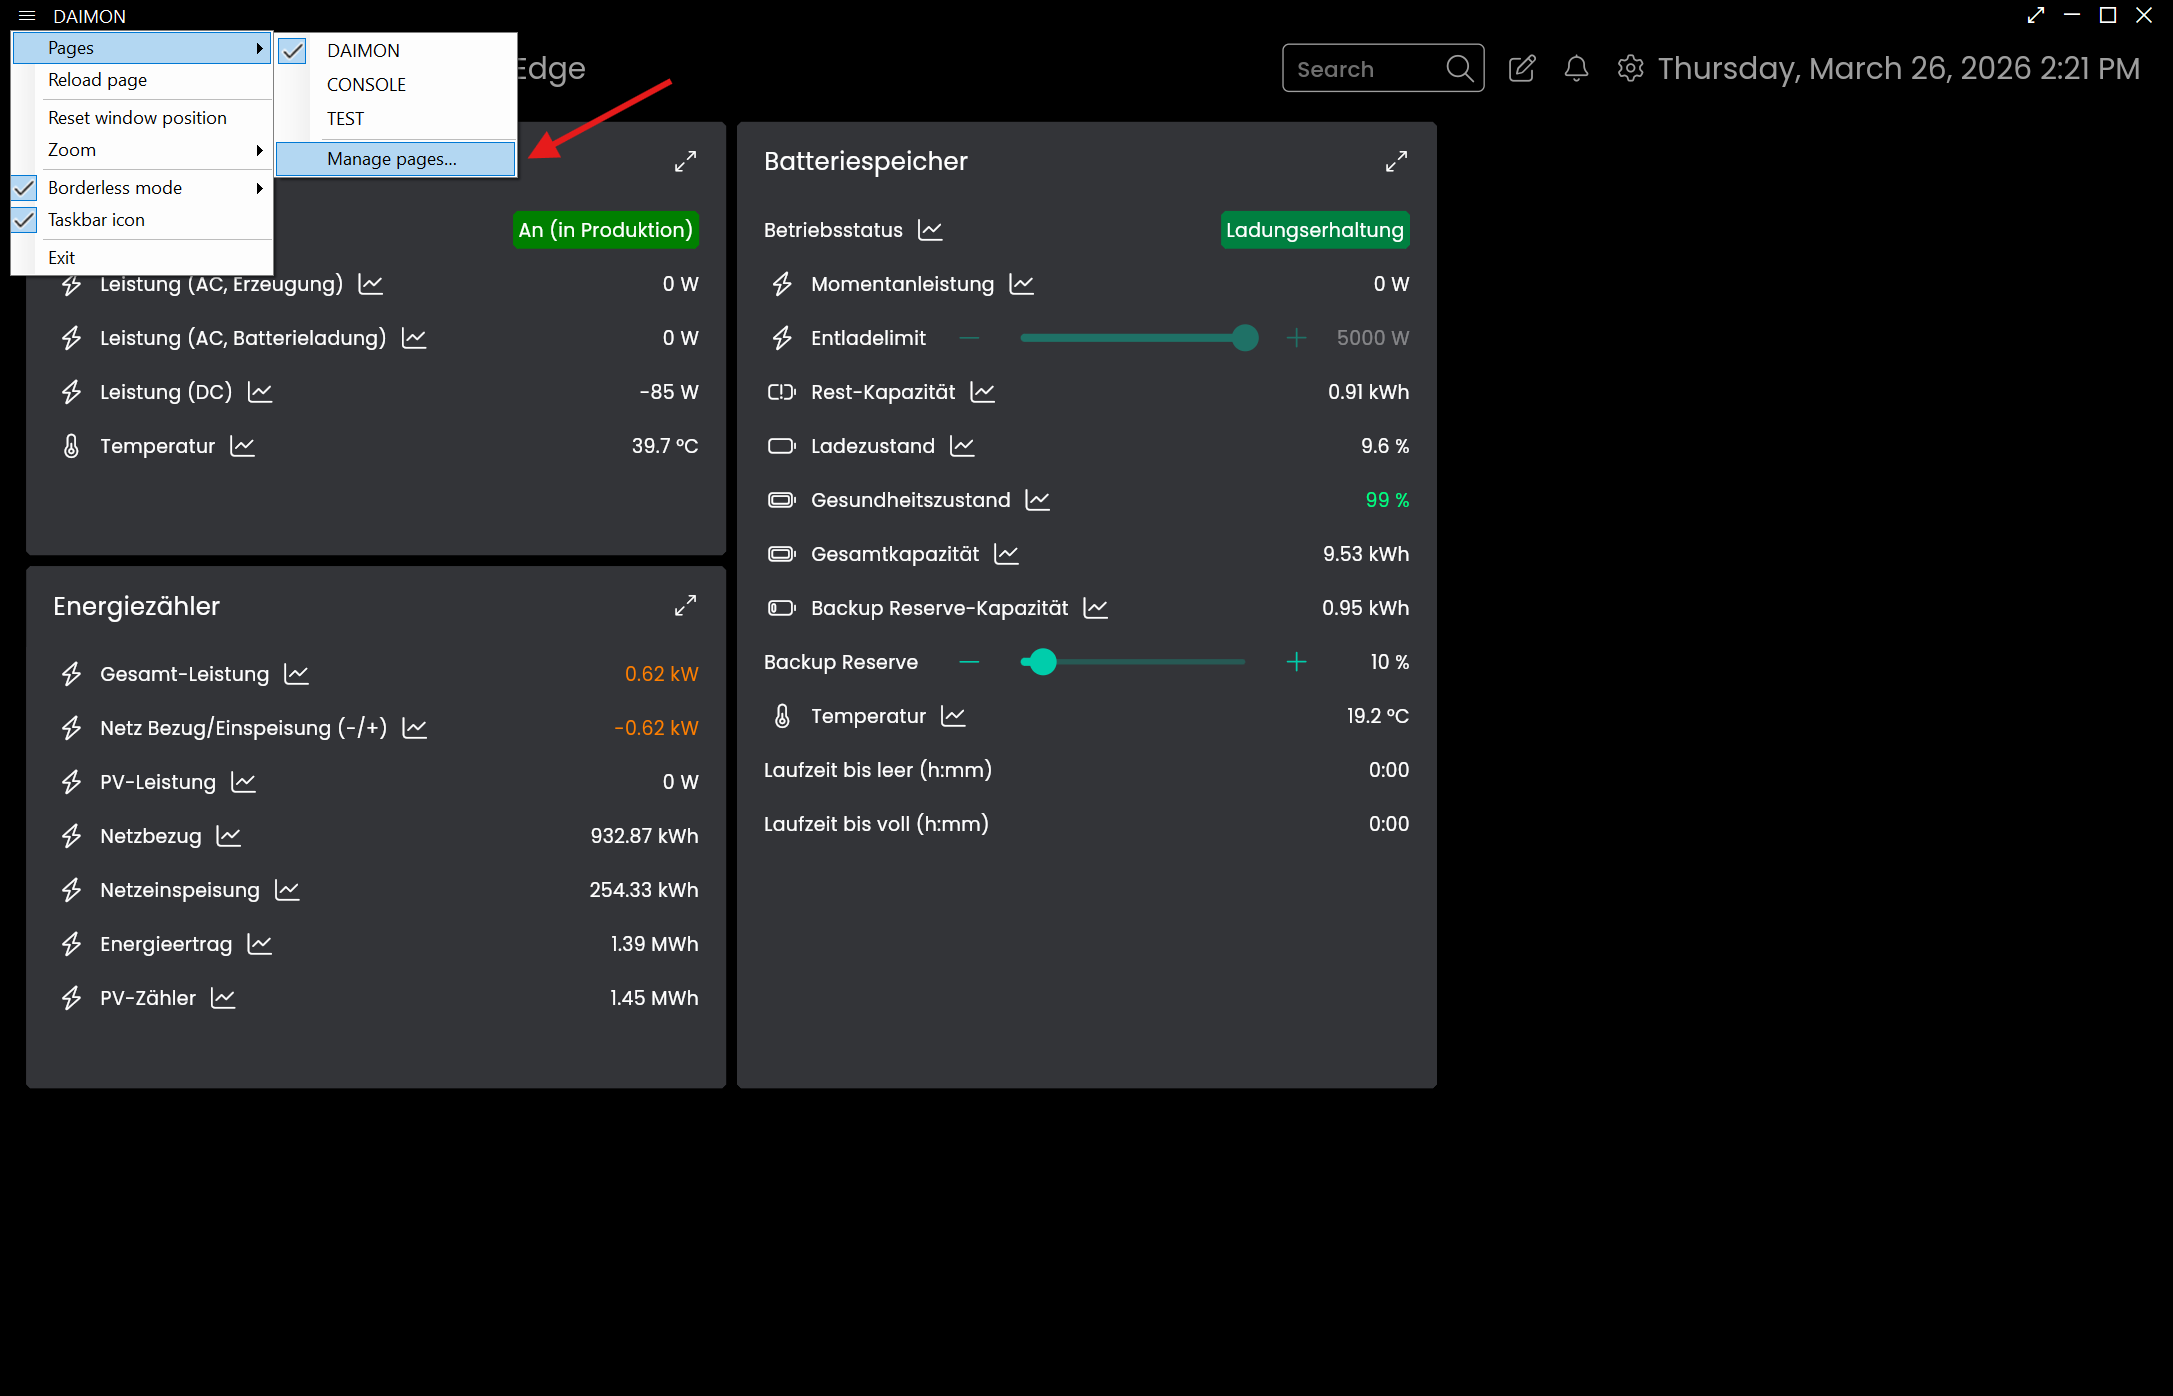This screenshot has width=2173, height=1396.
Task: Click Reload page in the menu
Action: 98,80
